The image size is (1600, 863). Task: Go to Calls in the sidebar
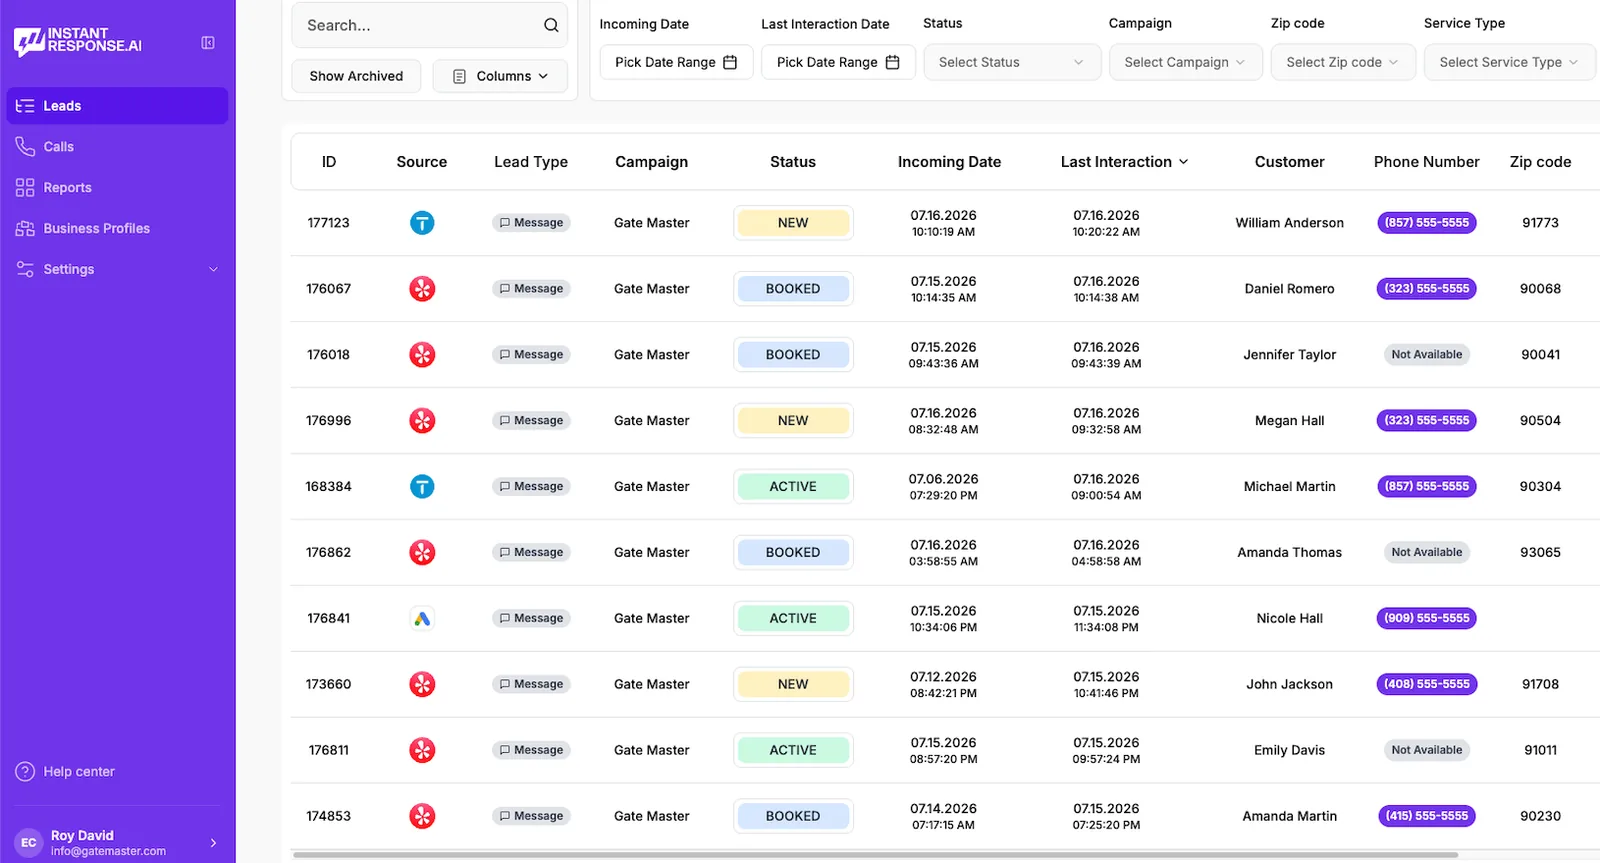[117, 147]
